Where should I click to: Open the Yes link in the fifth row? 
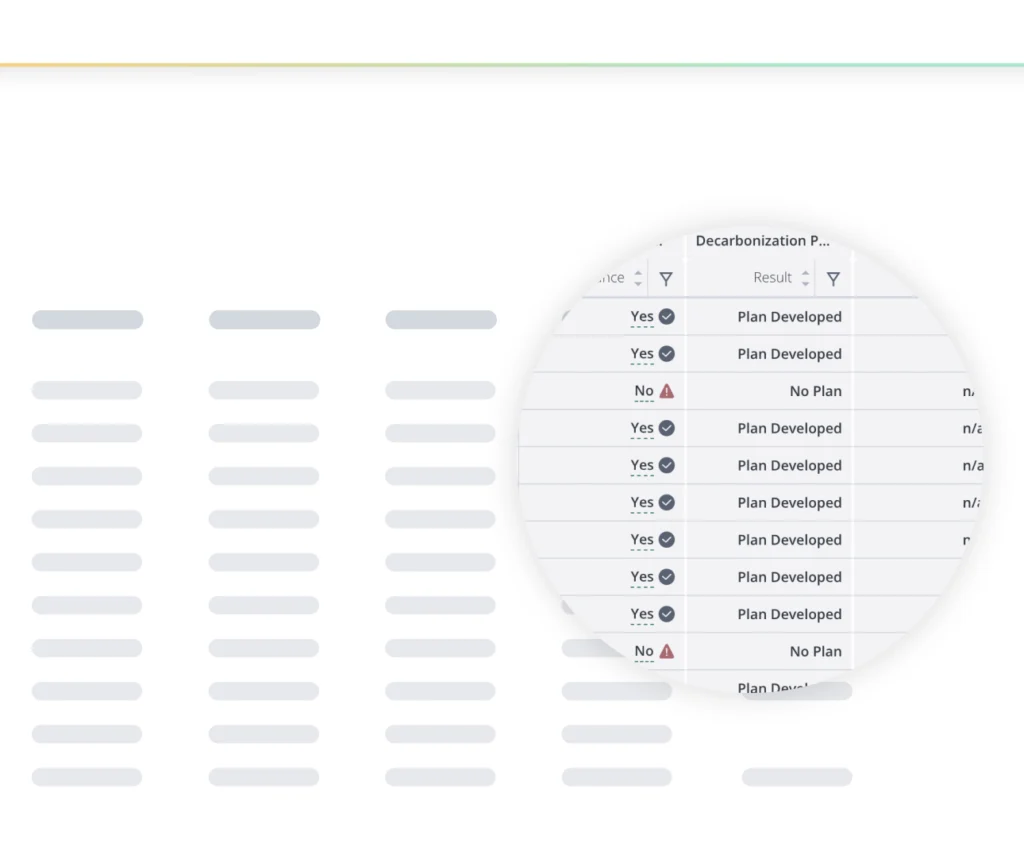pos(642,465)
